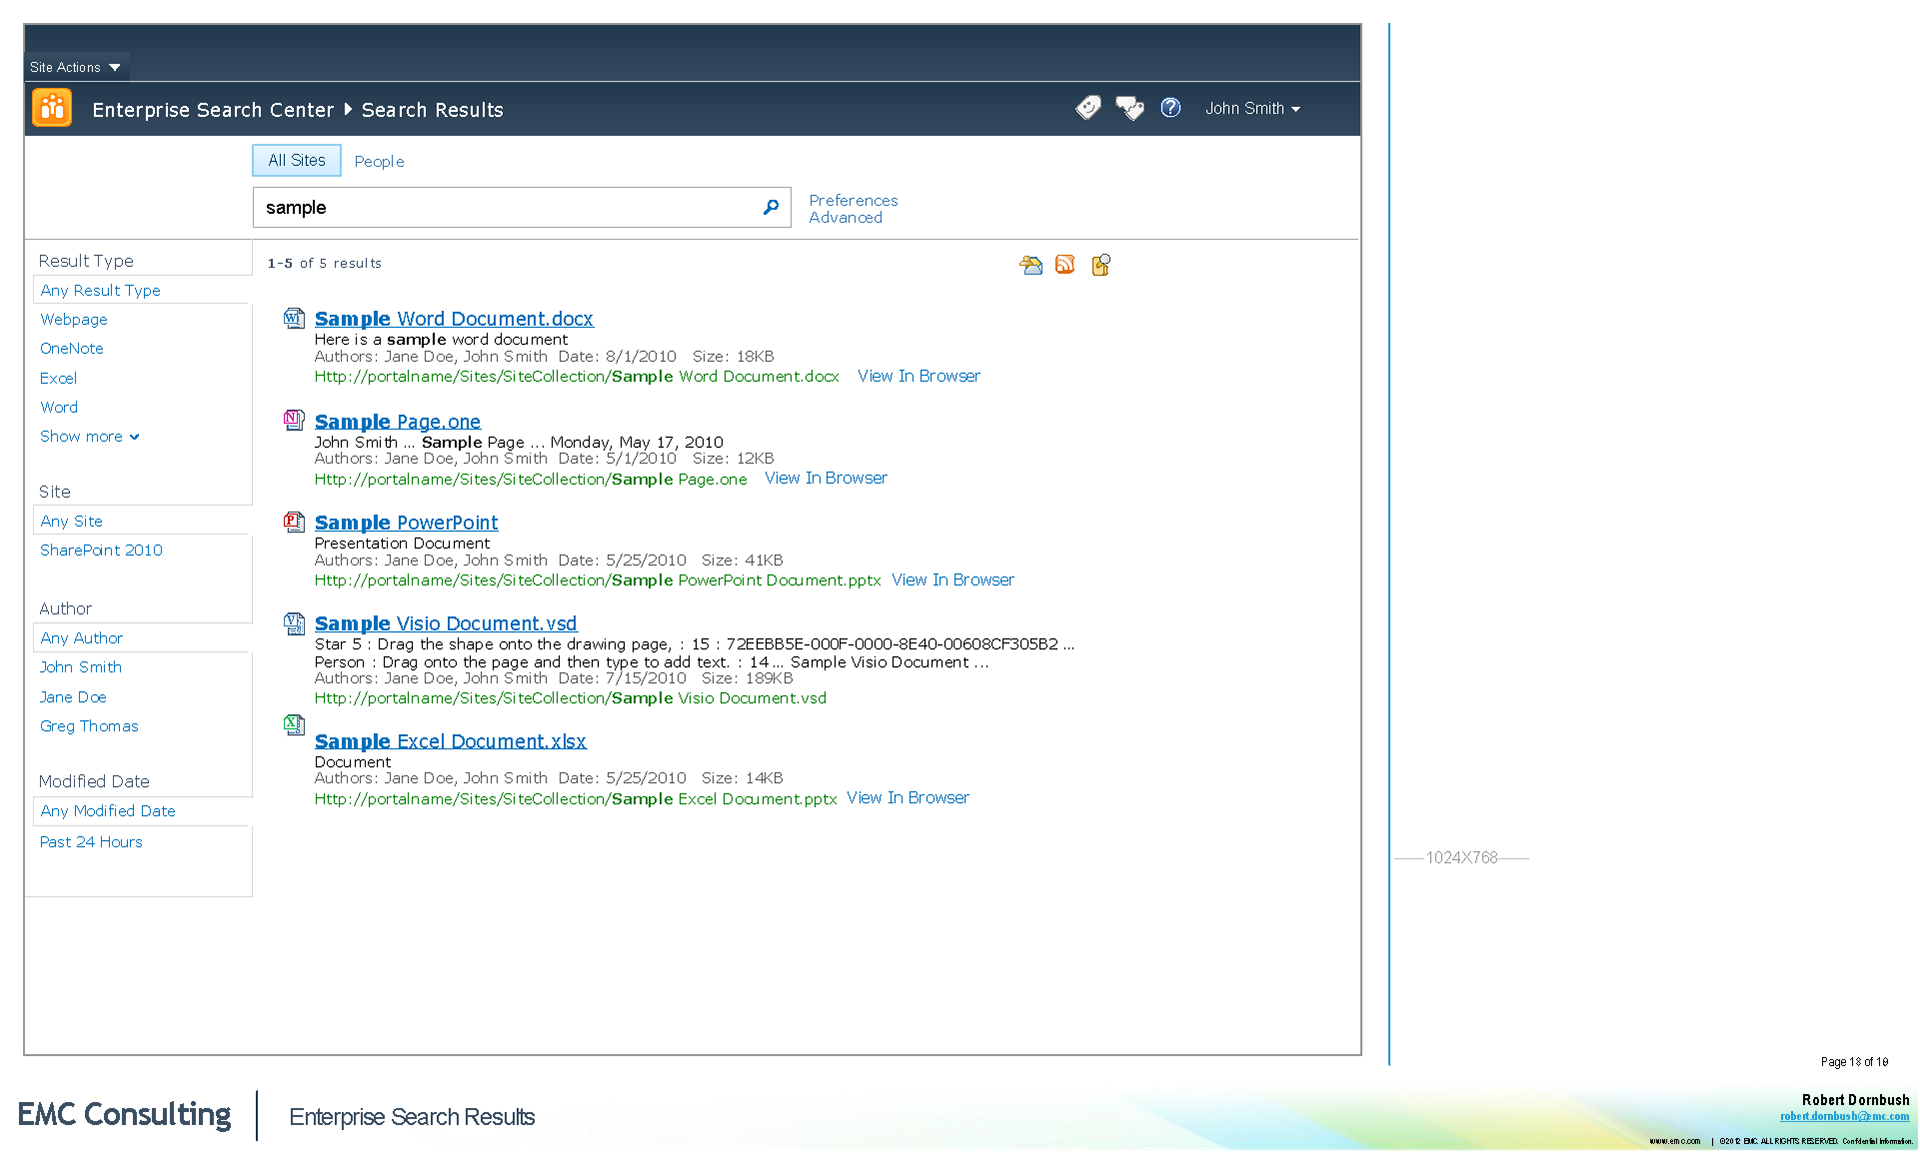This screenshot has height=1152, width=1920.
Task: Click the tags and notes icon
Action: pyautogui.click(x=1129, y=108)
